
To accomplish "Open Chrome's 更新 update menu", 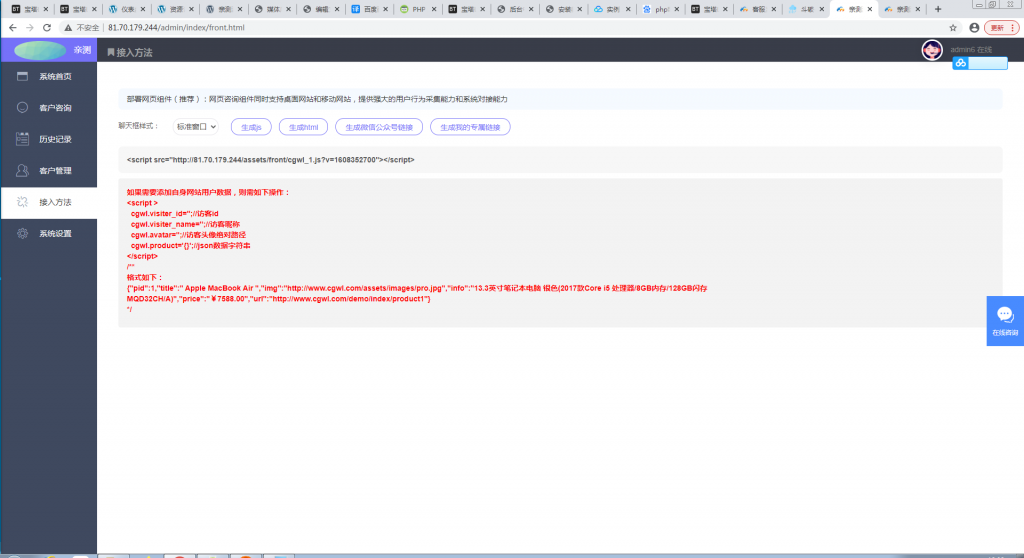I will (1000, 28).
